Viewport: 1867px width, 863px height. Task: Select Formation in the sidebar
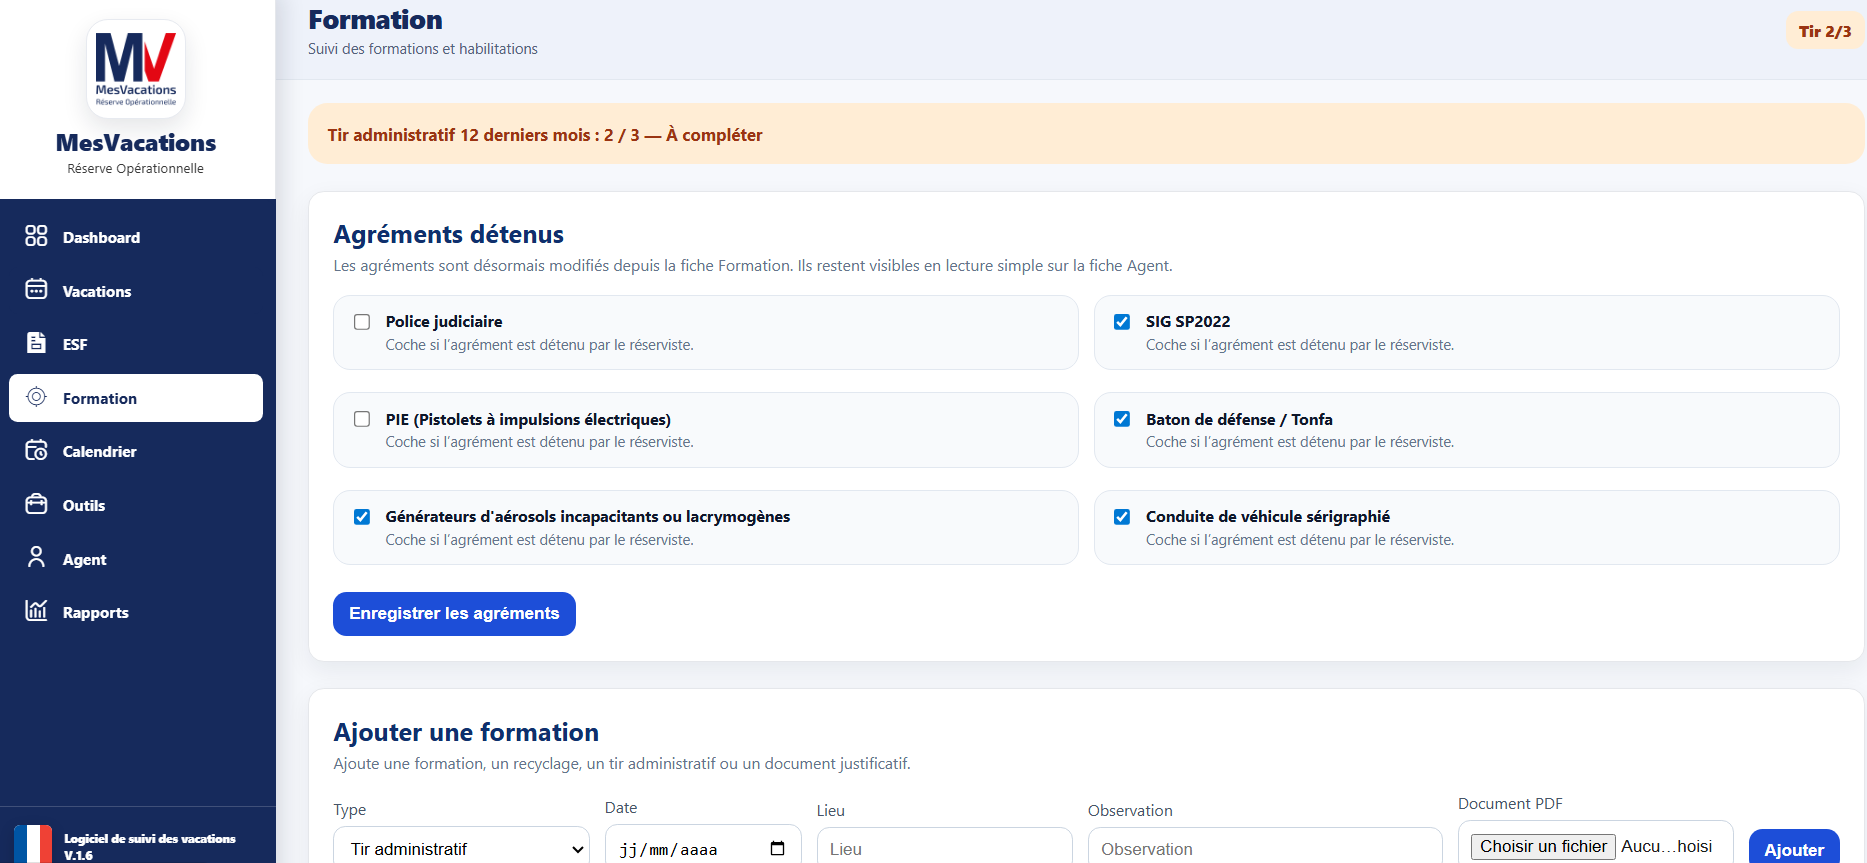click(x=136, y=398)
